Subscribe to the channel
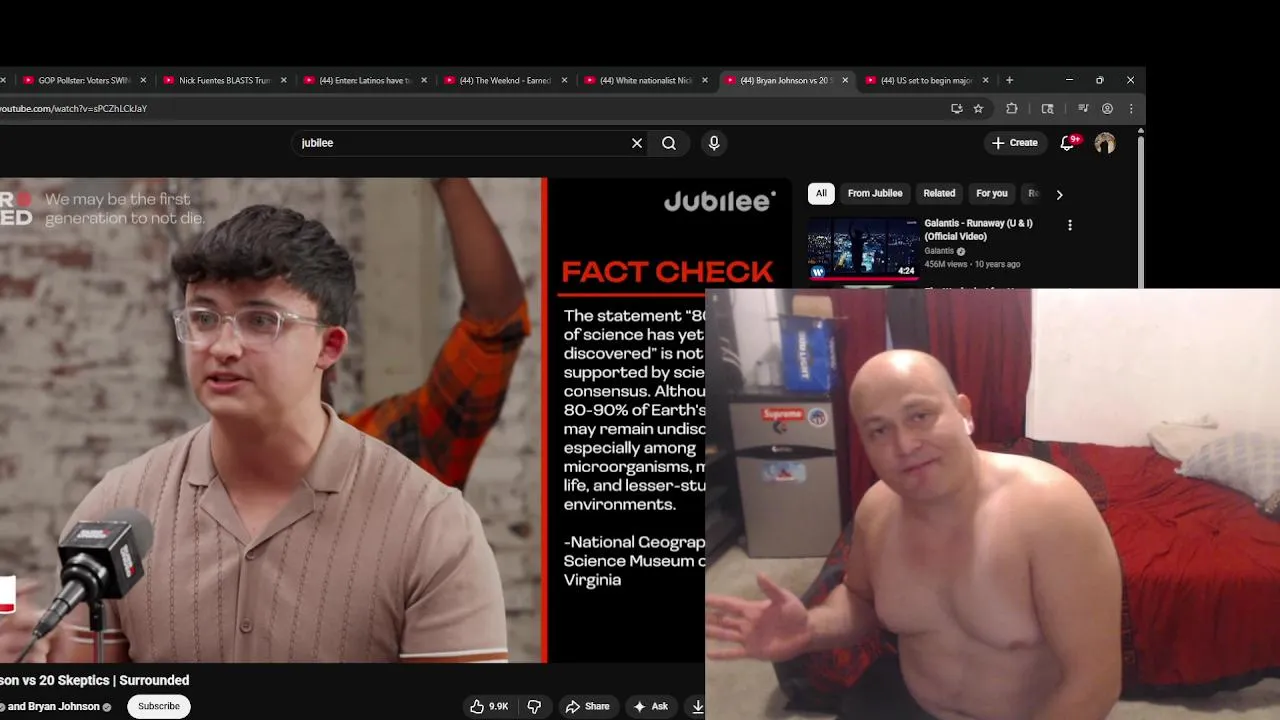Viewport: 1280px width, 720px height. point(159,706)
